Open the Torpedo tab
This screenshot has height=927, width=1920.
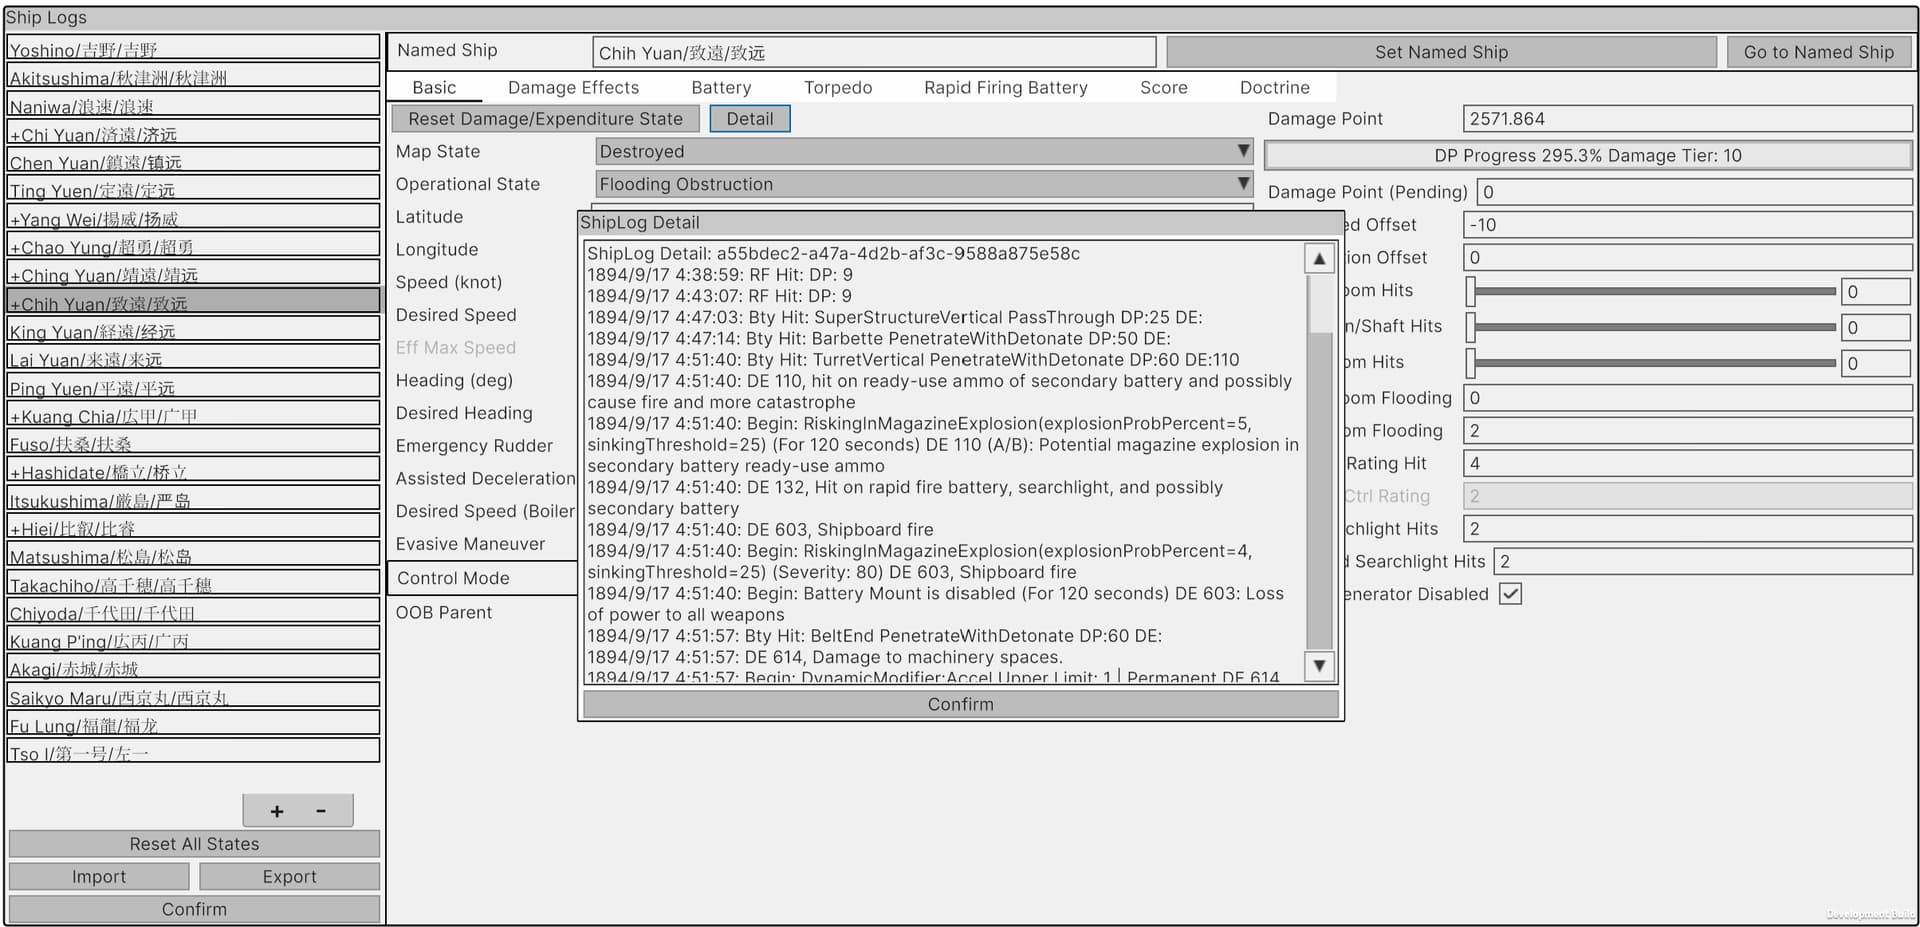coord(837,88)
